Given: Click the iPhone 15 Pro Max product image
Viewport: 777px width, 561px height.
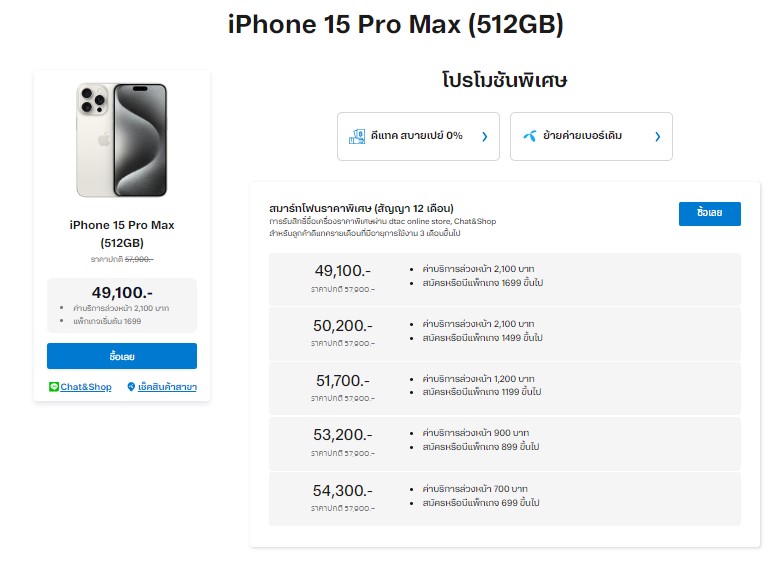Looking at the screenshot, I should pos(122,140).
